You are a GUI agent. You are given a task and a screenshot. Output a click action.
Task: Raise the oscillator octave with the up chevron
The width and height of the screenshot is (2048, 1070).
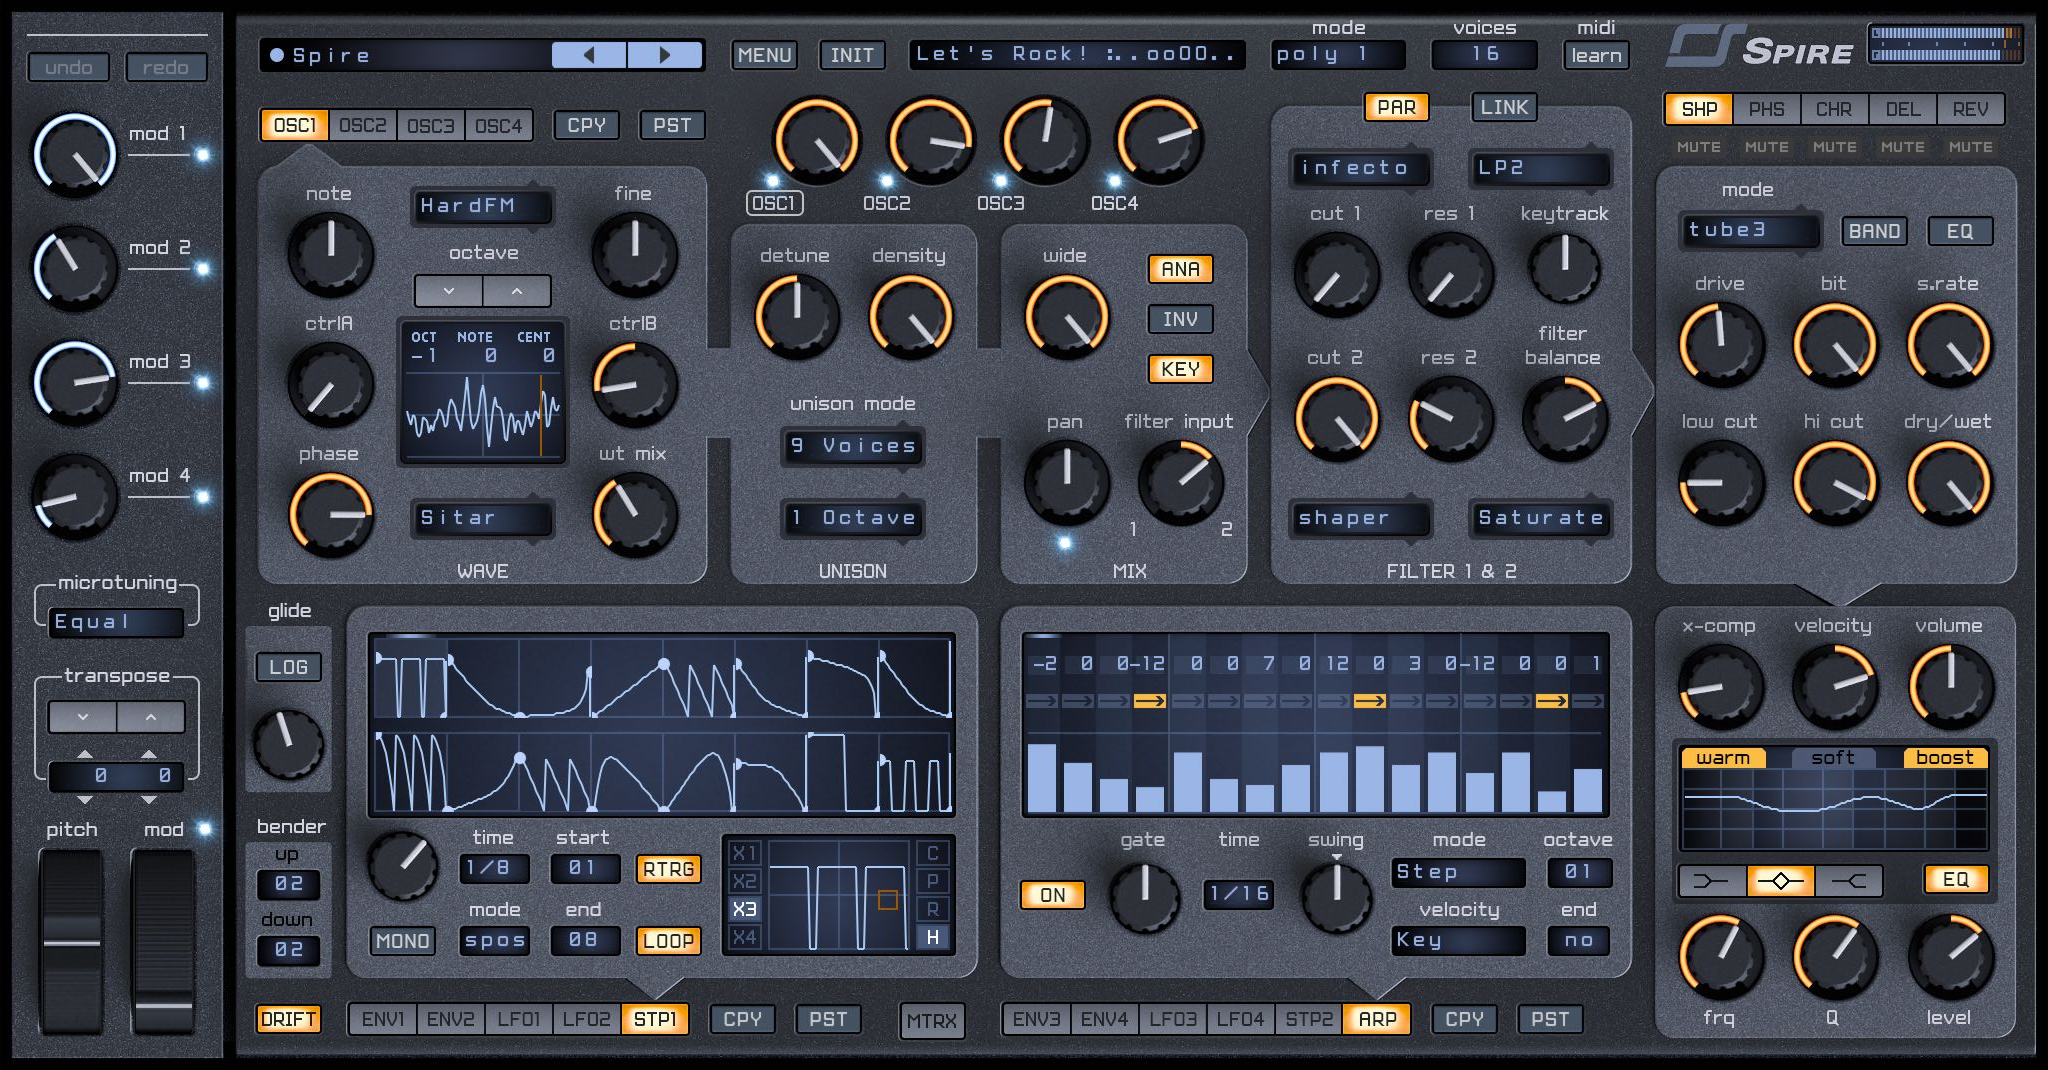(517, 291)
